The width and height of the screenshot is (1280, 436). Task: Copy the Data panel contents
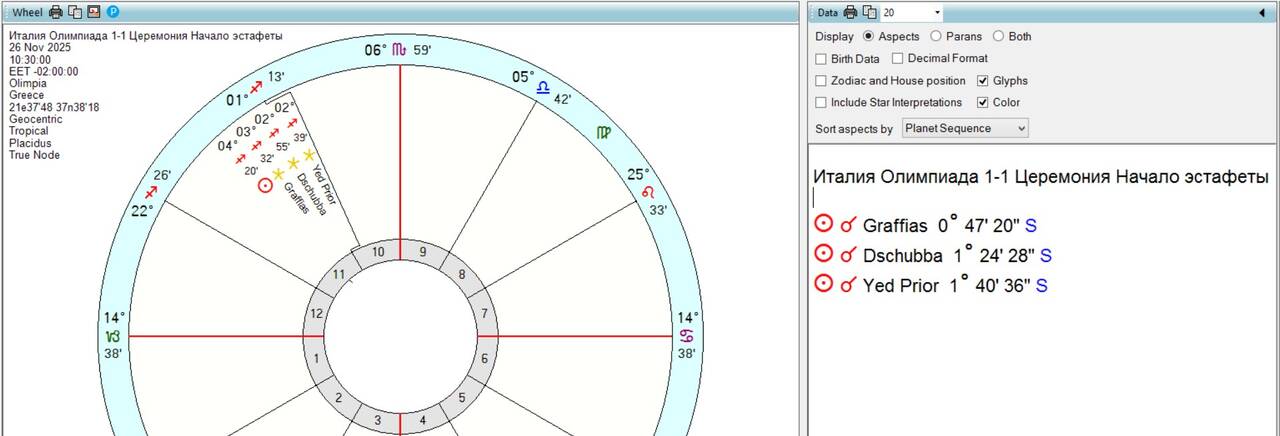coord(869,12)
